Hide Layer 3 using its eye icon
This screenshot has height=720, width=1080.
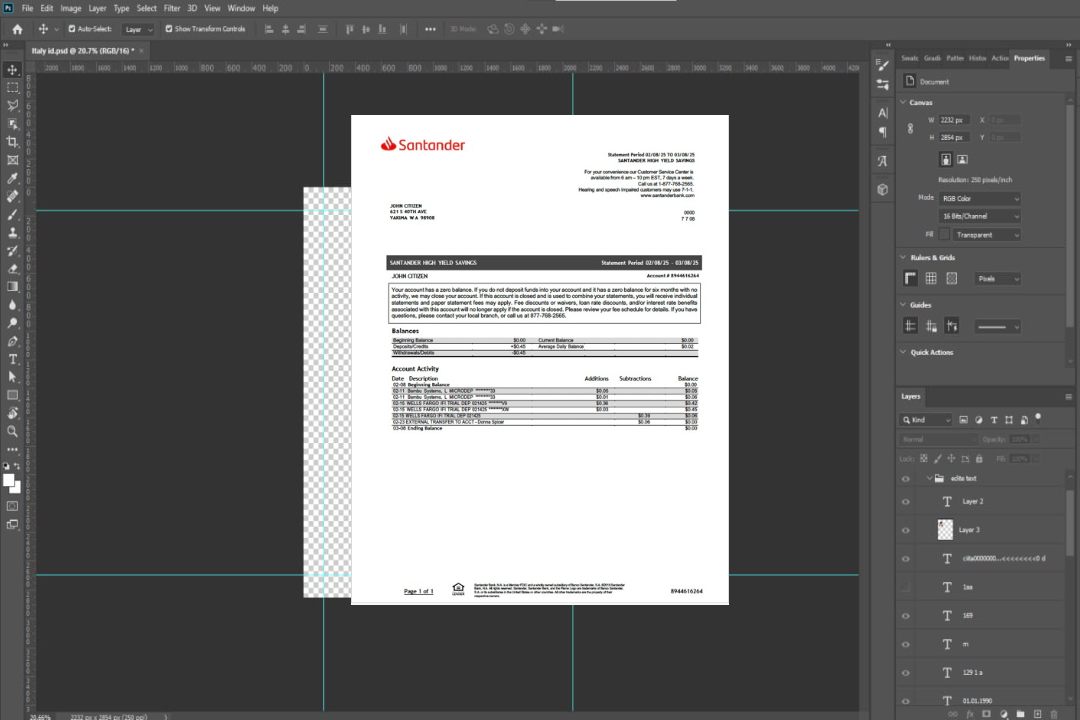coord(906,531)
